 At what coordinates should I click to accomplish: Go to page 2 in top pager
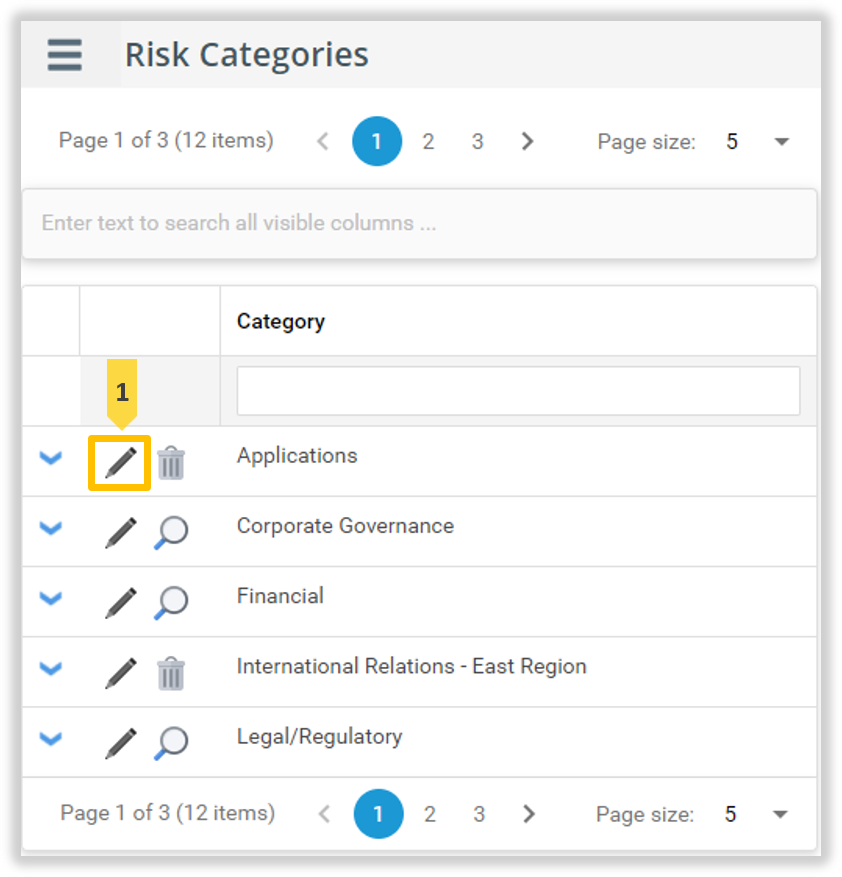coord(428,142)
